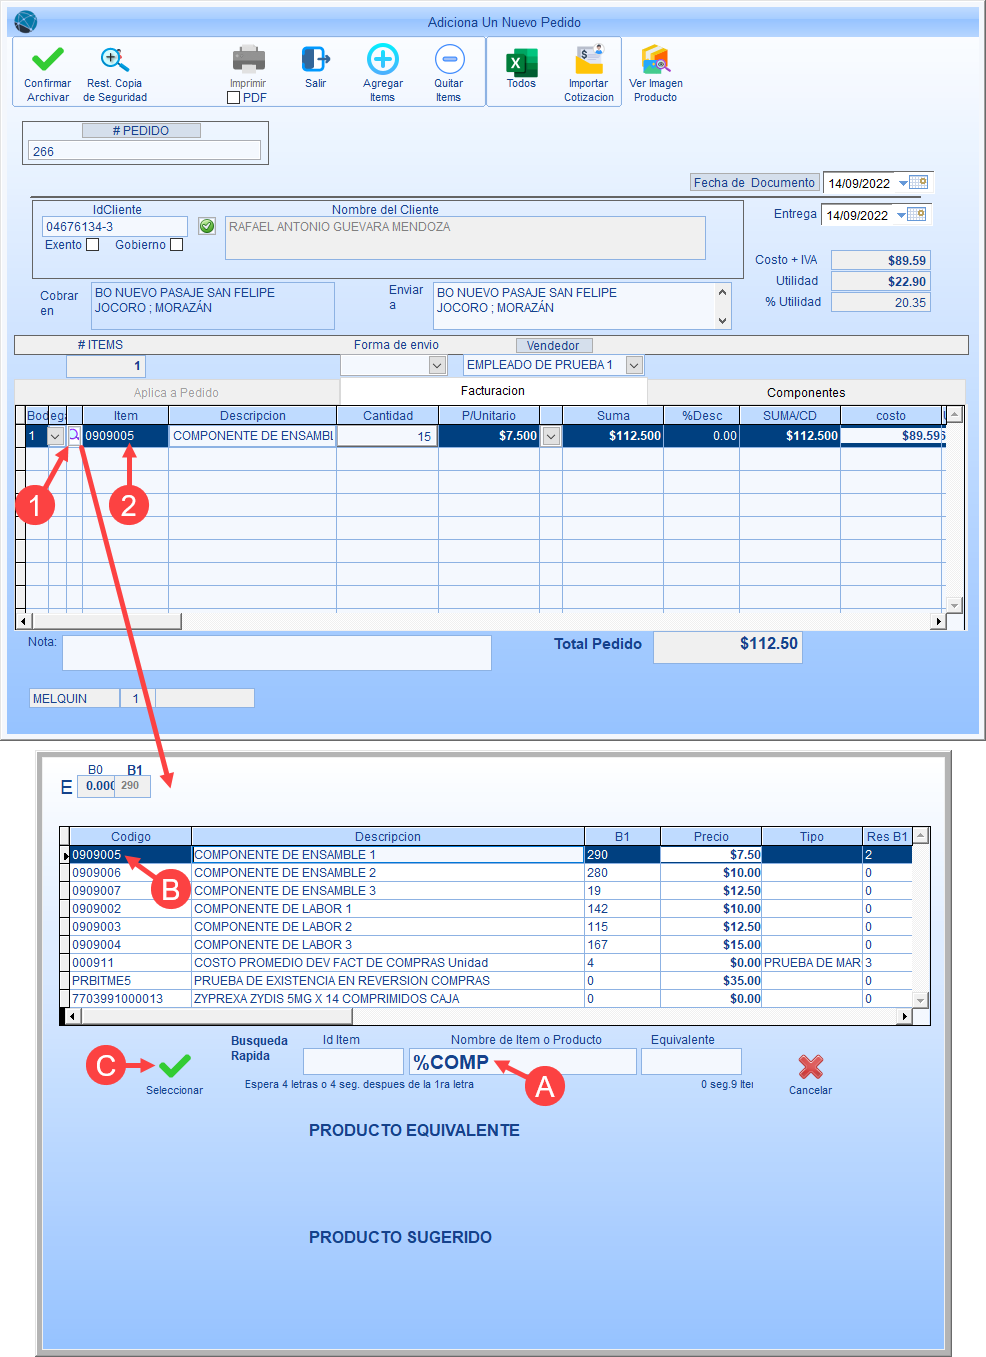The image size is (986, 1357).
Task: Switch to the Facturacion tab
Action: point(493,391)
